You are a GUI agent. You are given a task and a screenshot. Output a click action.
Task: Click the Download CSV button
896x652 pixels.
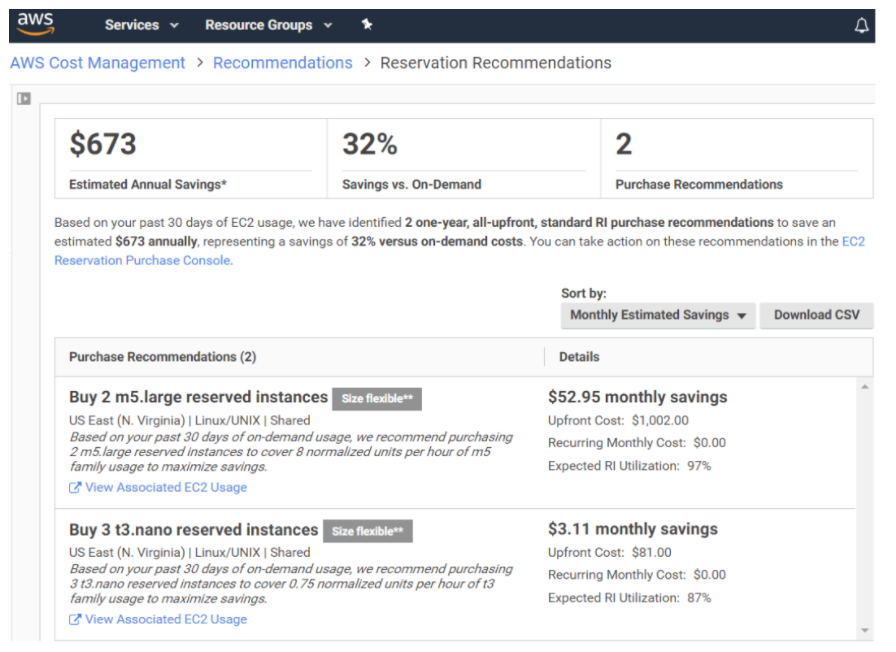[816, 315]
